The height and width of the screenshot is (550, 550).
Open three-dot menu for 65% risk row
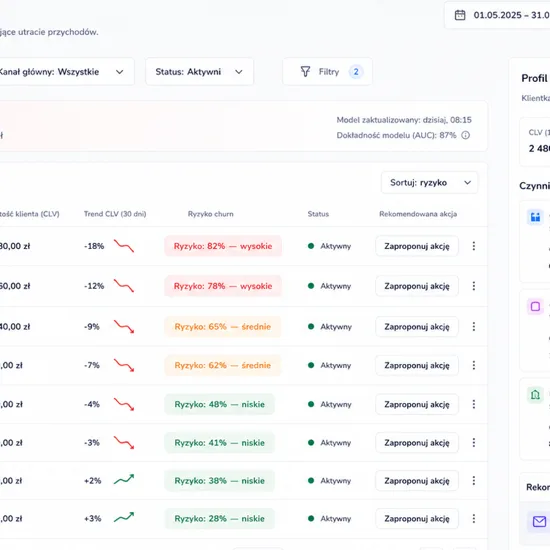click(474, 327)
